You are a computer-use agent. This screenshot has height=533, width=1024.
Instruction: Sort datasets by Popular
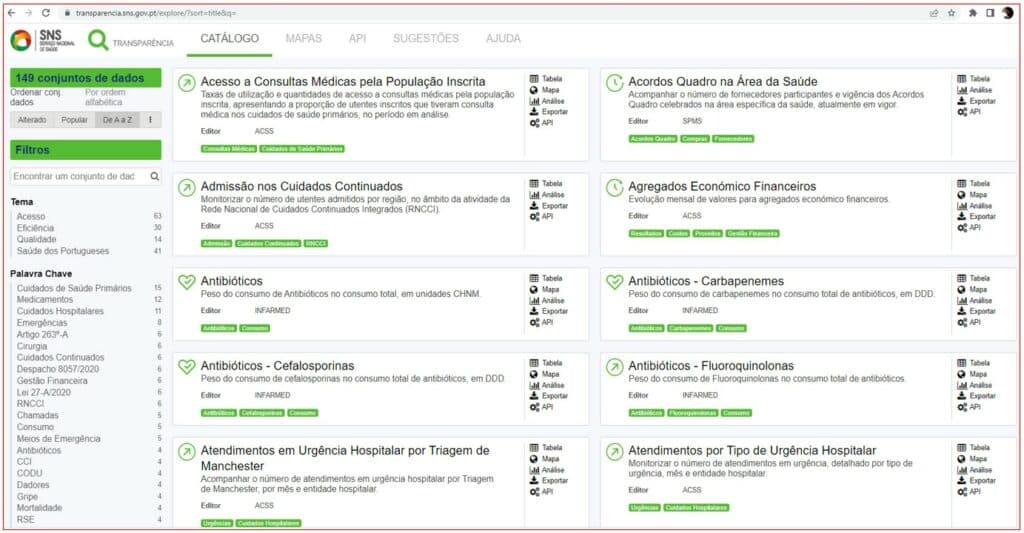click(74, 120)
